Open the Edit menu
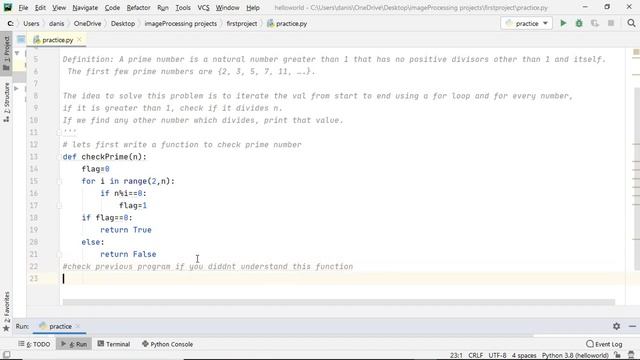Screen dimensions: 640x360 point(40,7)
